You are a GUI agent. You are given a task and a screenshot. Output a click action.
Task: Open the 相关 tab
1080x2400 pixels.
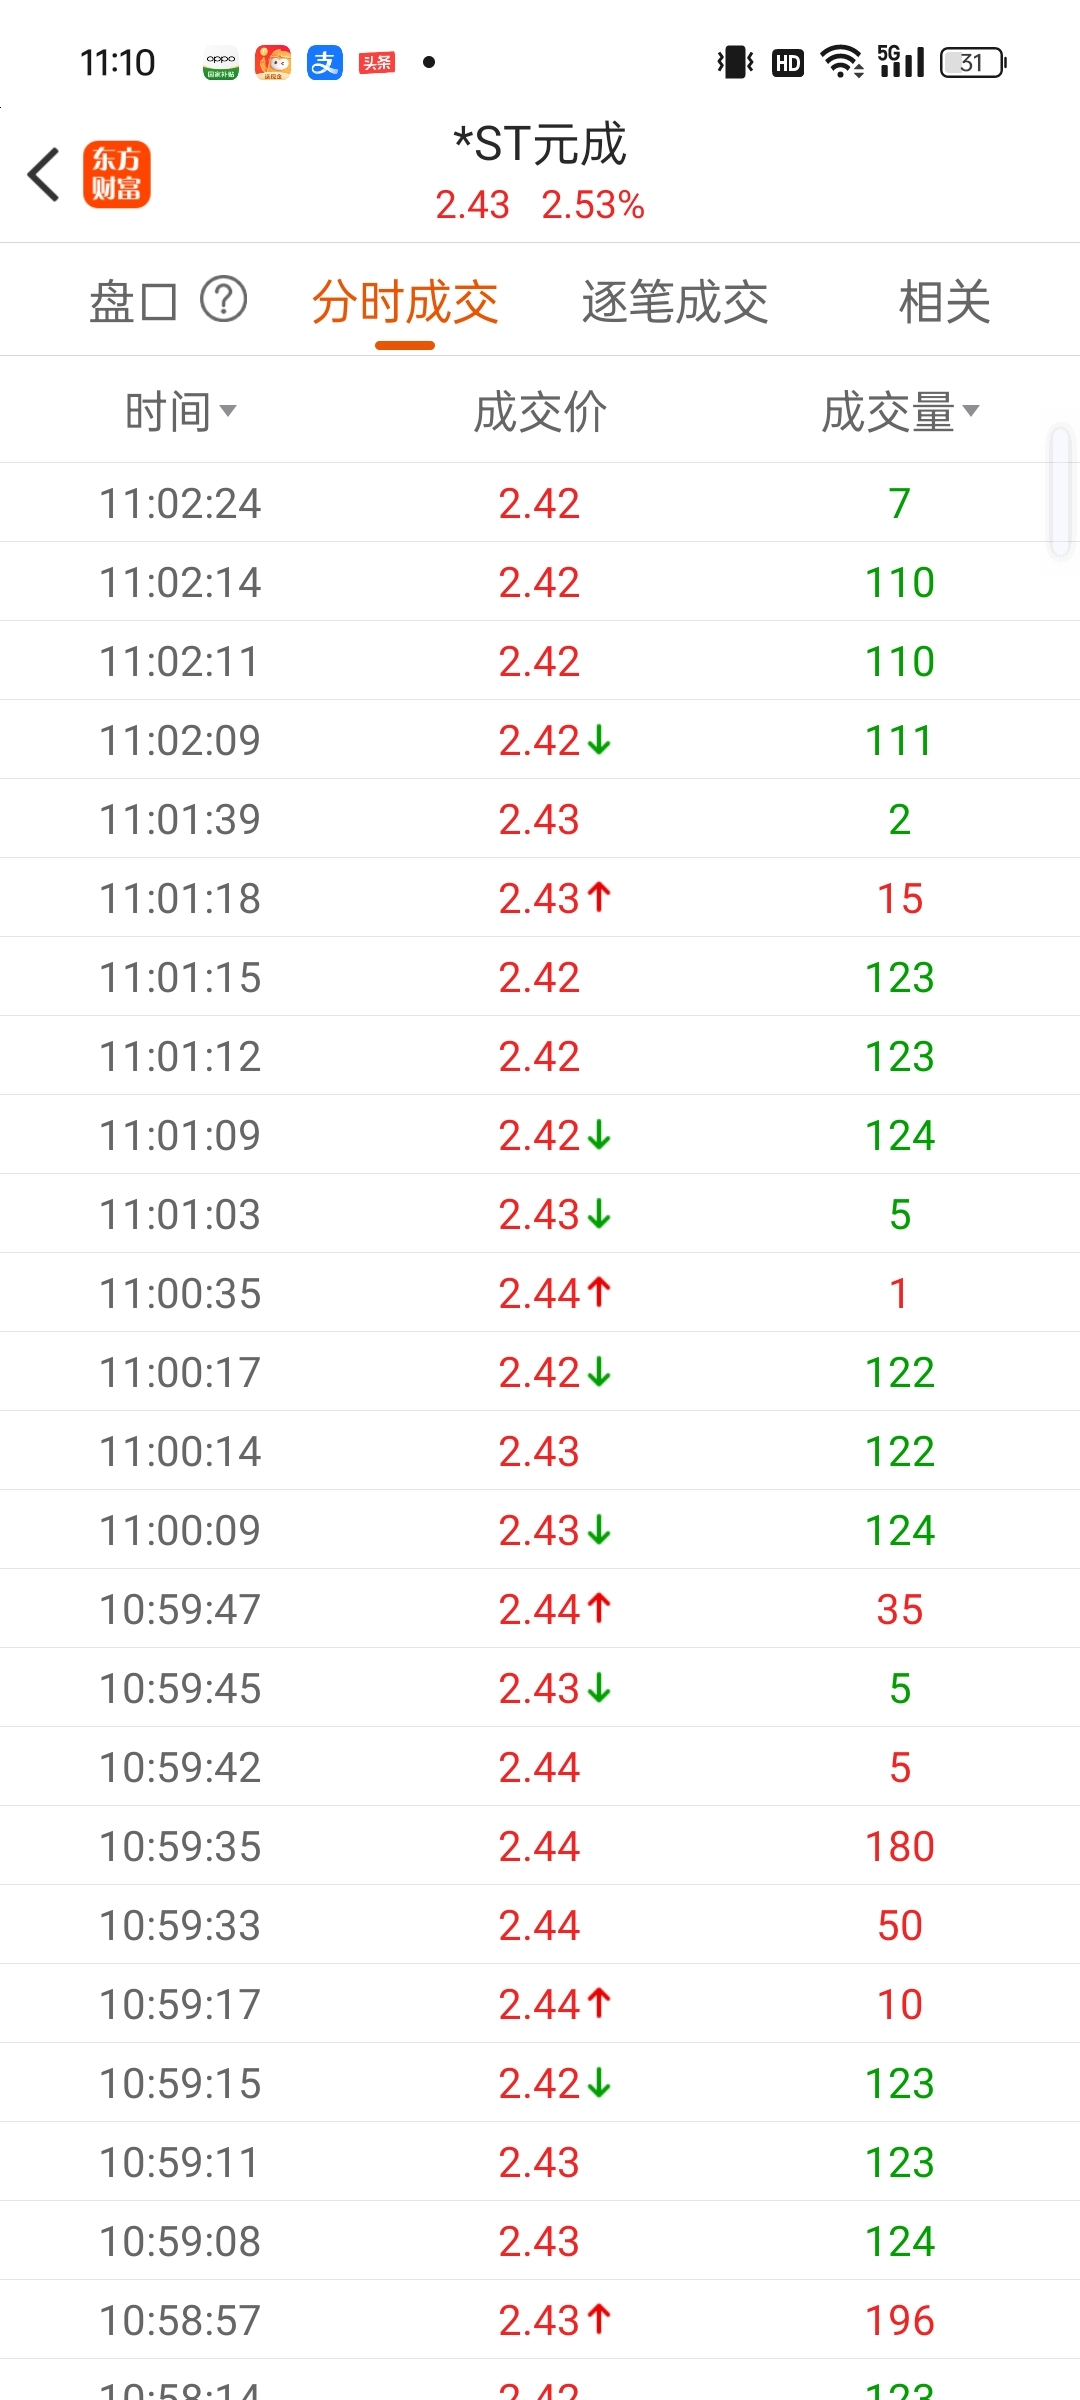944,302
